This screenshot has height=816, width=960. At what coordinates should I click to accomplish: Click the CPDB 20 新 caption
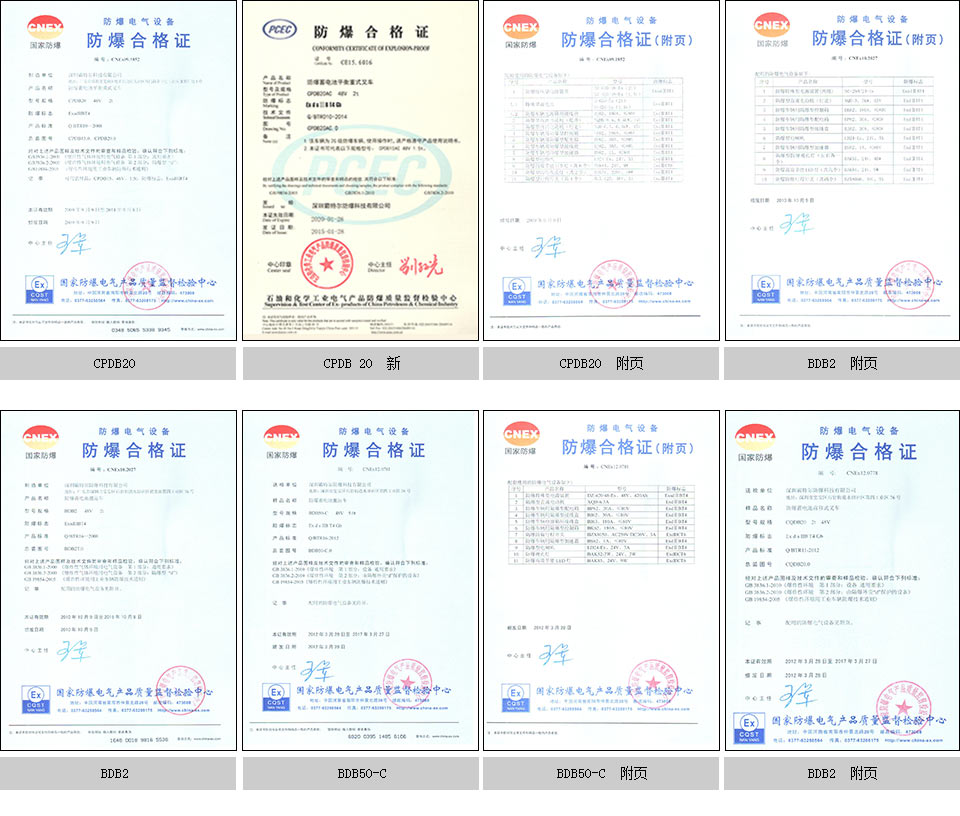[x=359, y=364]
